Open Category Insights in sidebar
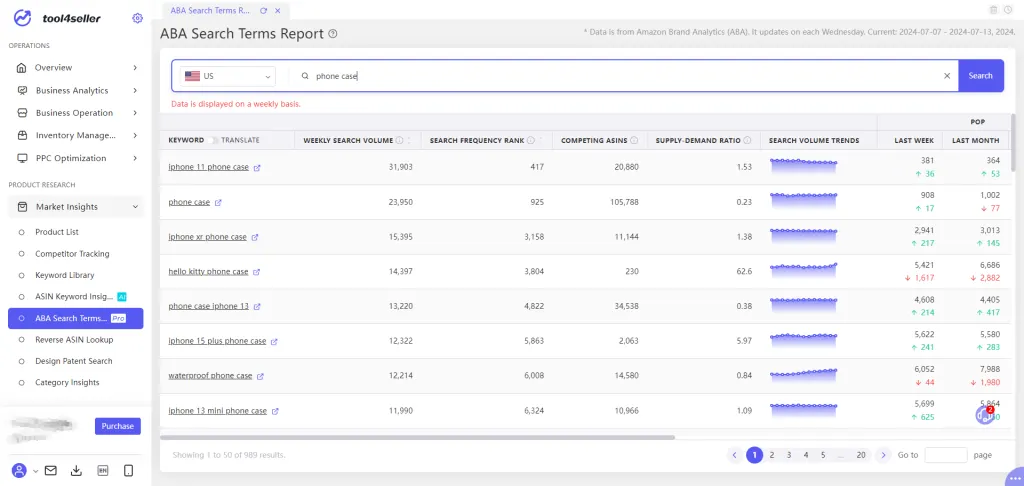 (x=67, y=383)
